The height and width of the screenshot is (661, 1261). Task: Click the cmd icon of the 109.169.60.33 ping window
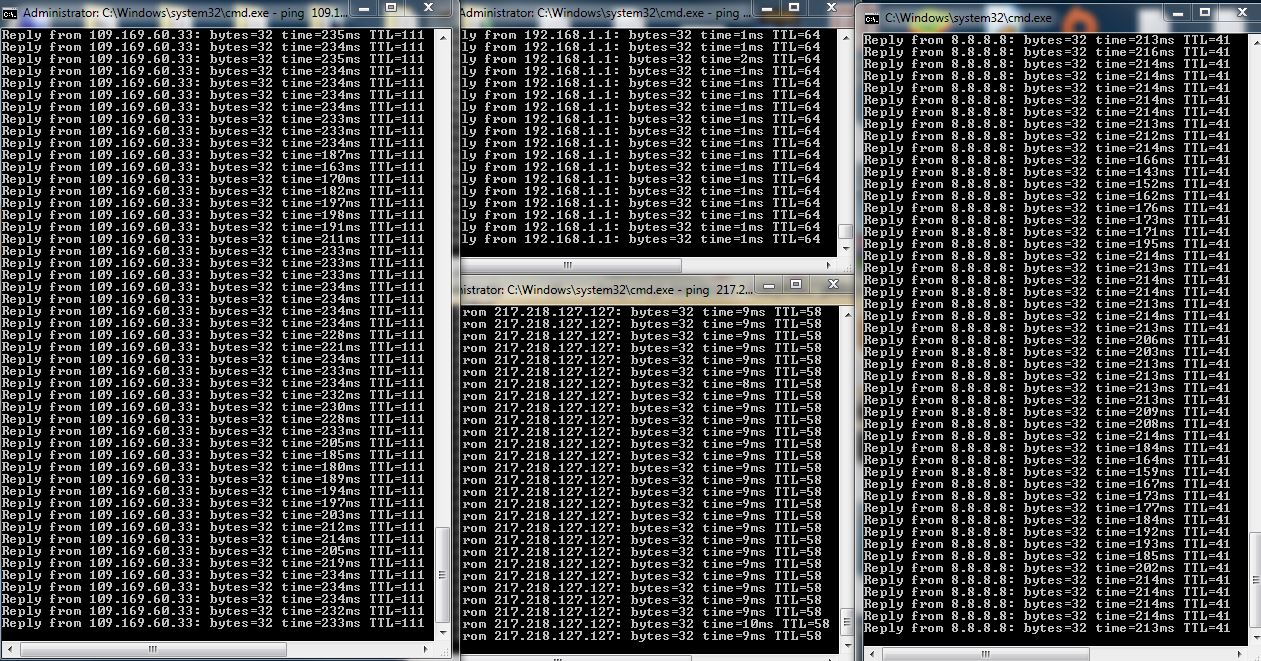pos(9,13)
